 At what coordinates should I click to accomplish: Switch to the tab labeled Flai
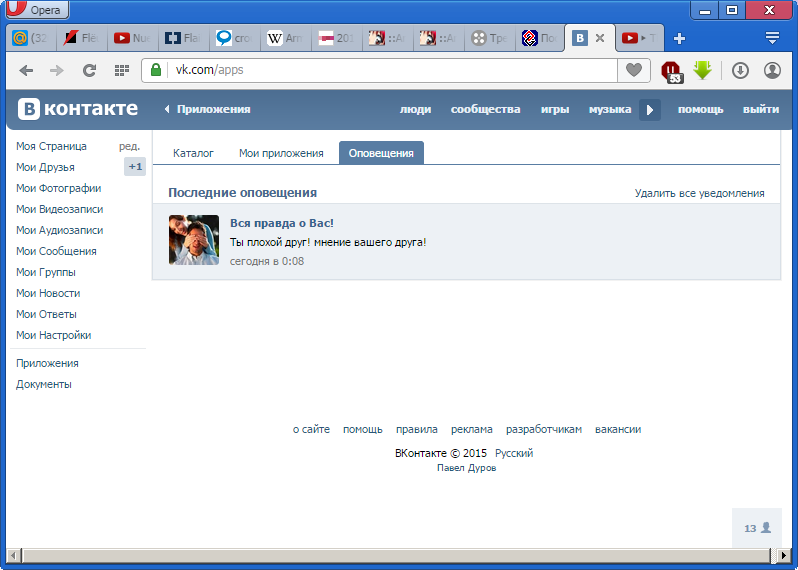[184, 38]
